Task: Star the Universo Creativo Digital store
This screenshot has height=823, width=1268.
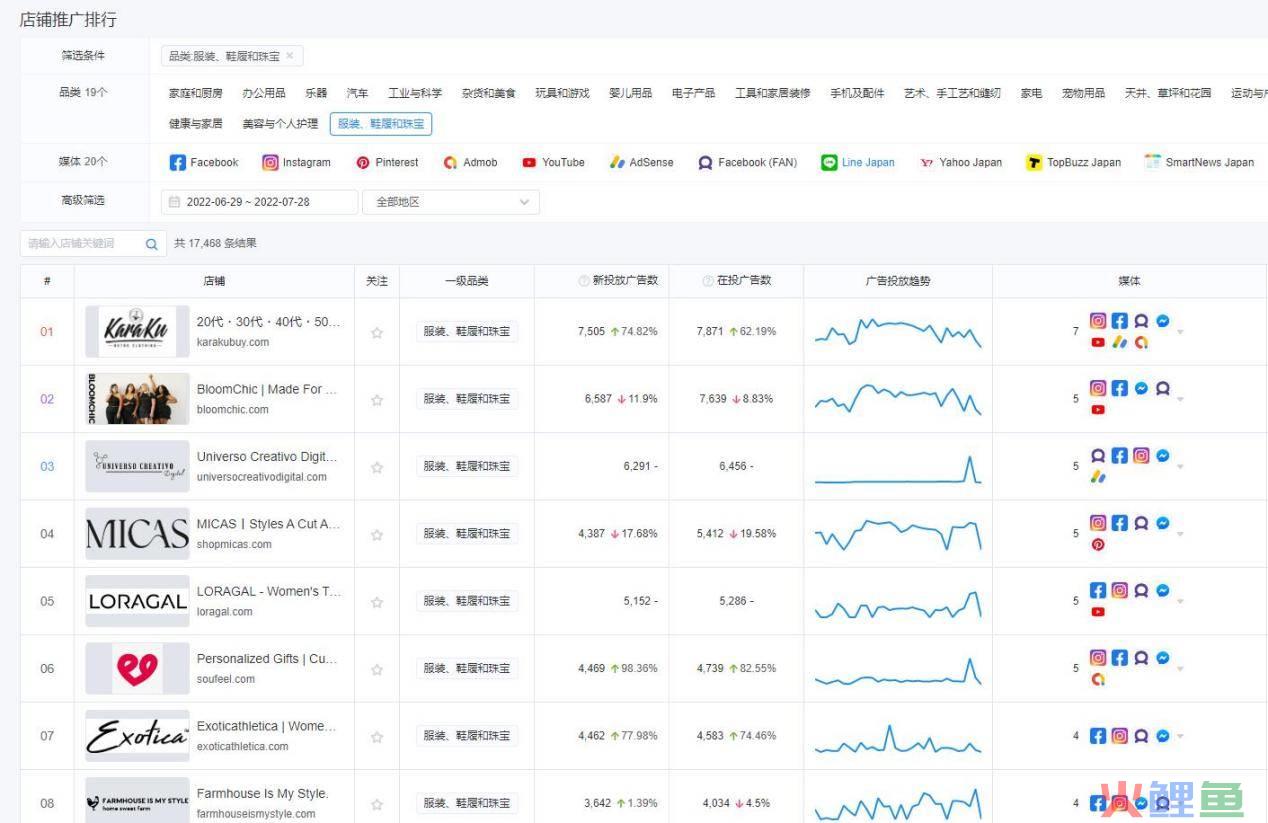Action: [377, 467]
